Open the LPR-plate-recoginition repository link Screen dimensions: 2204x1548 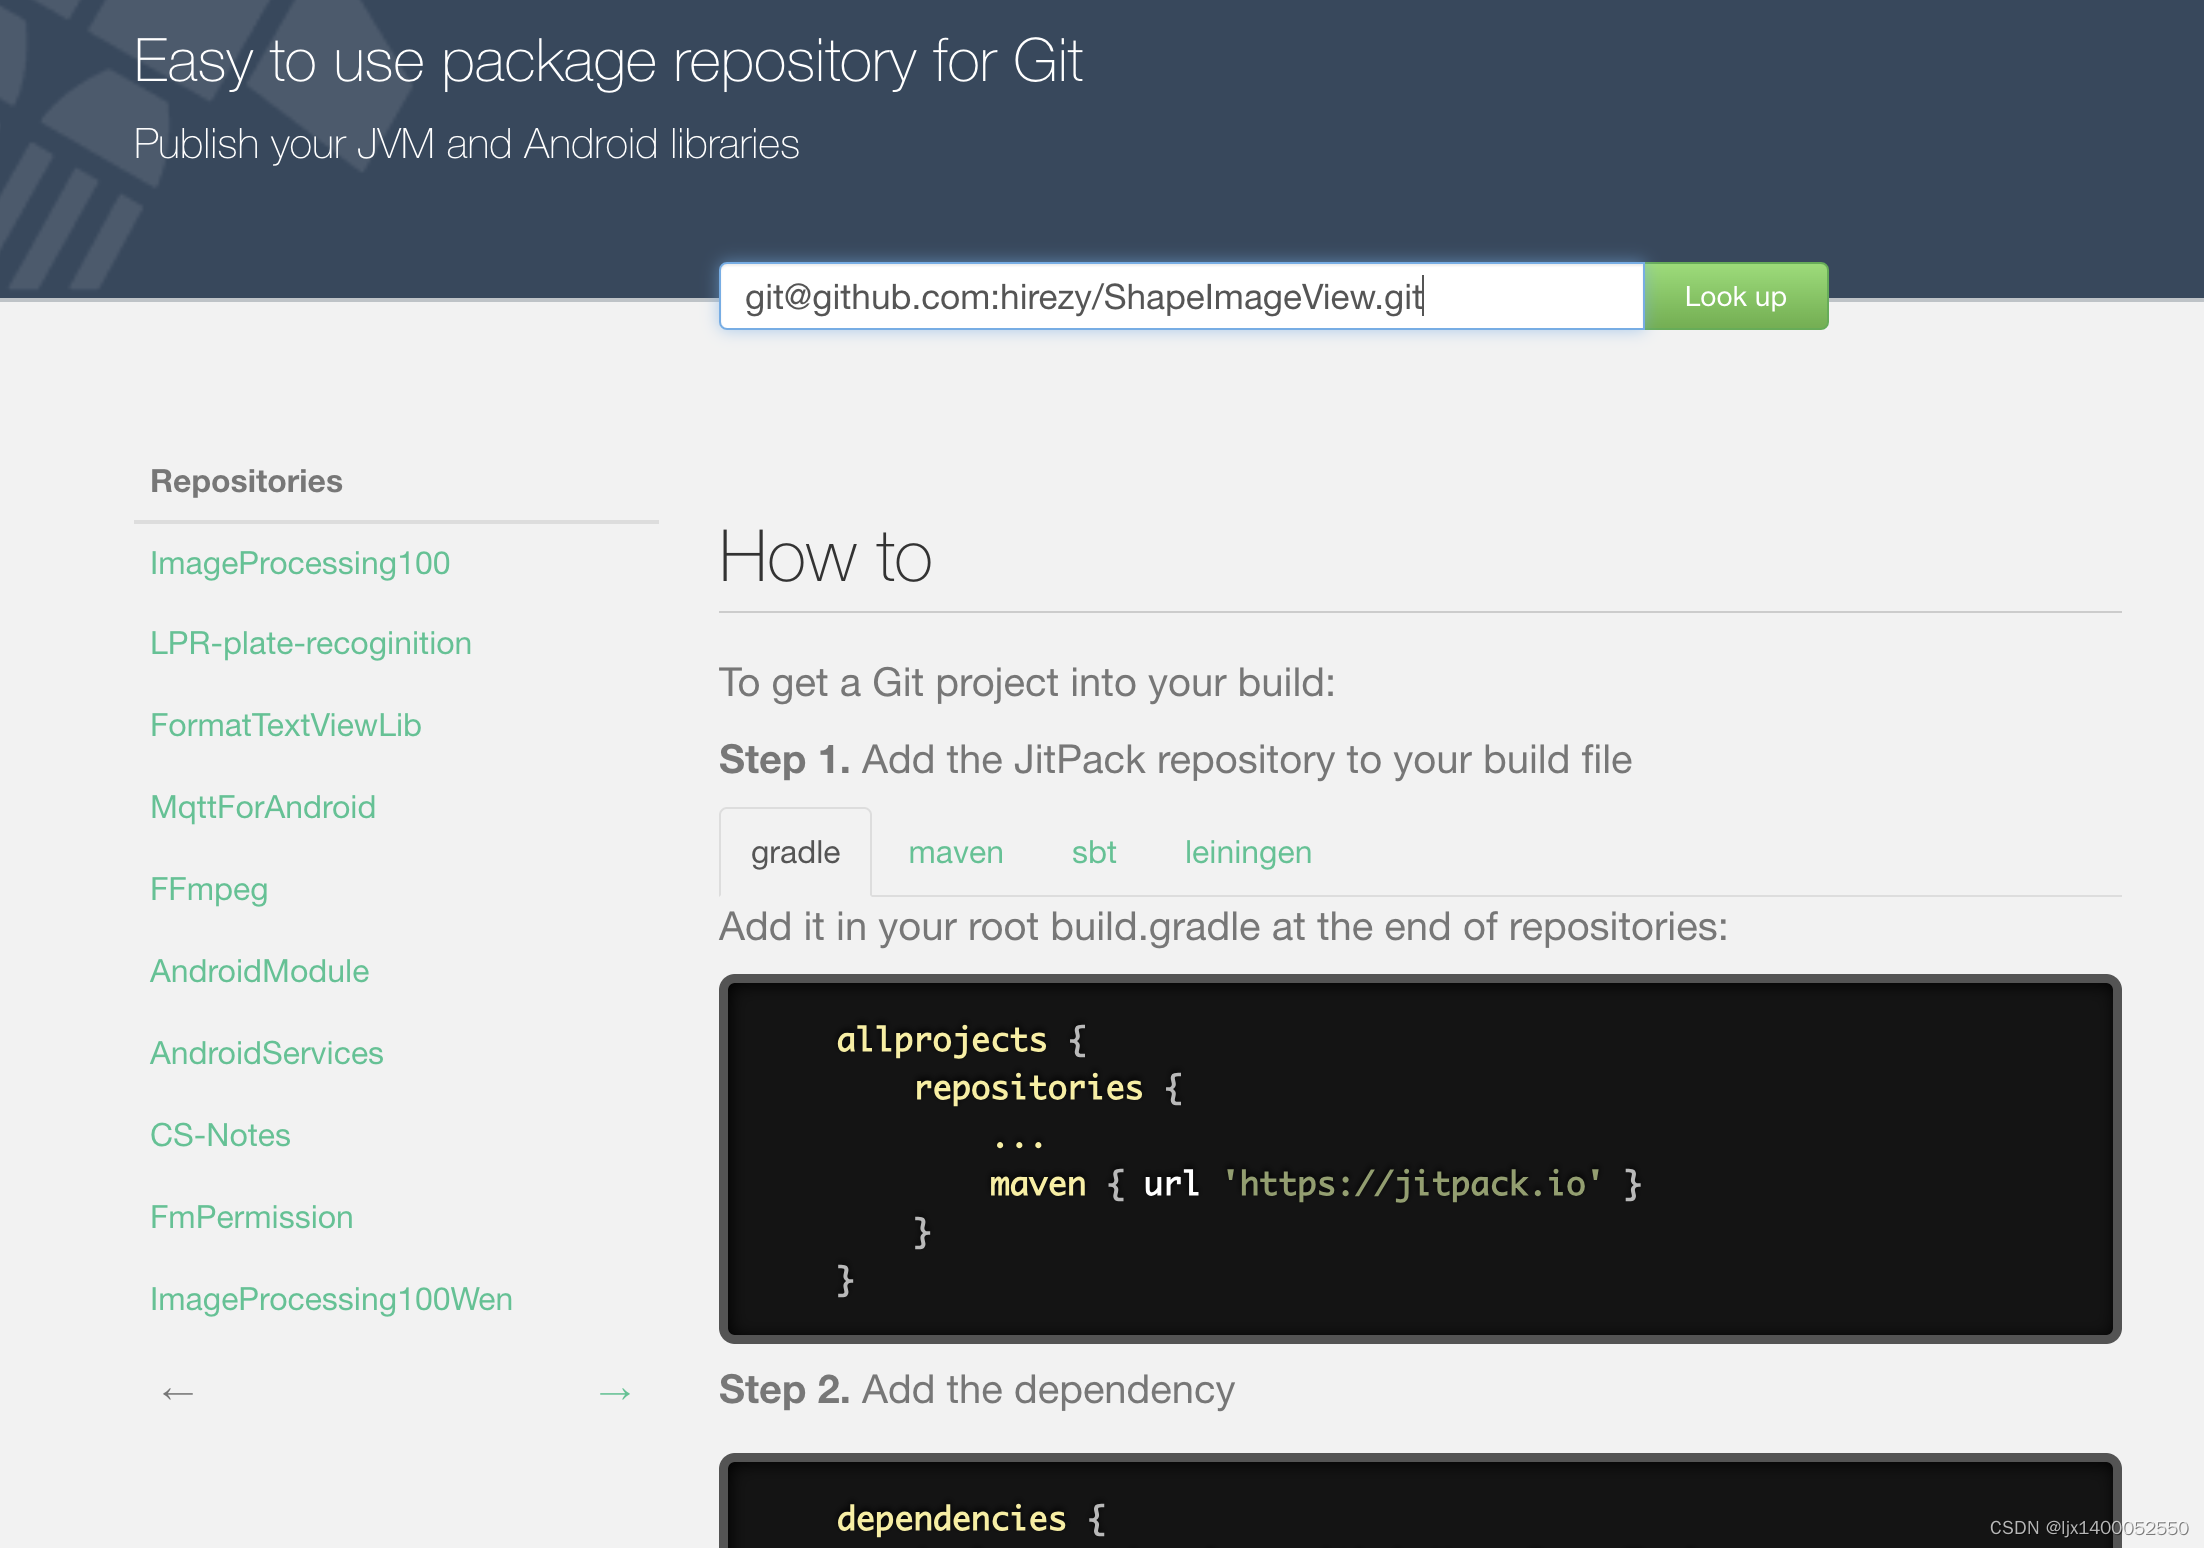(x=310, y=643)
